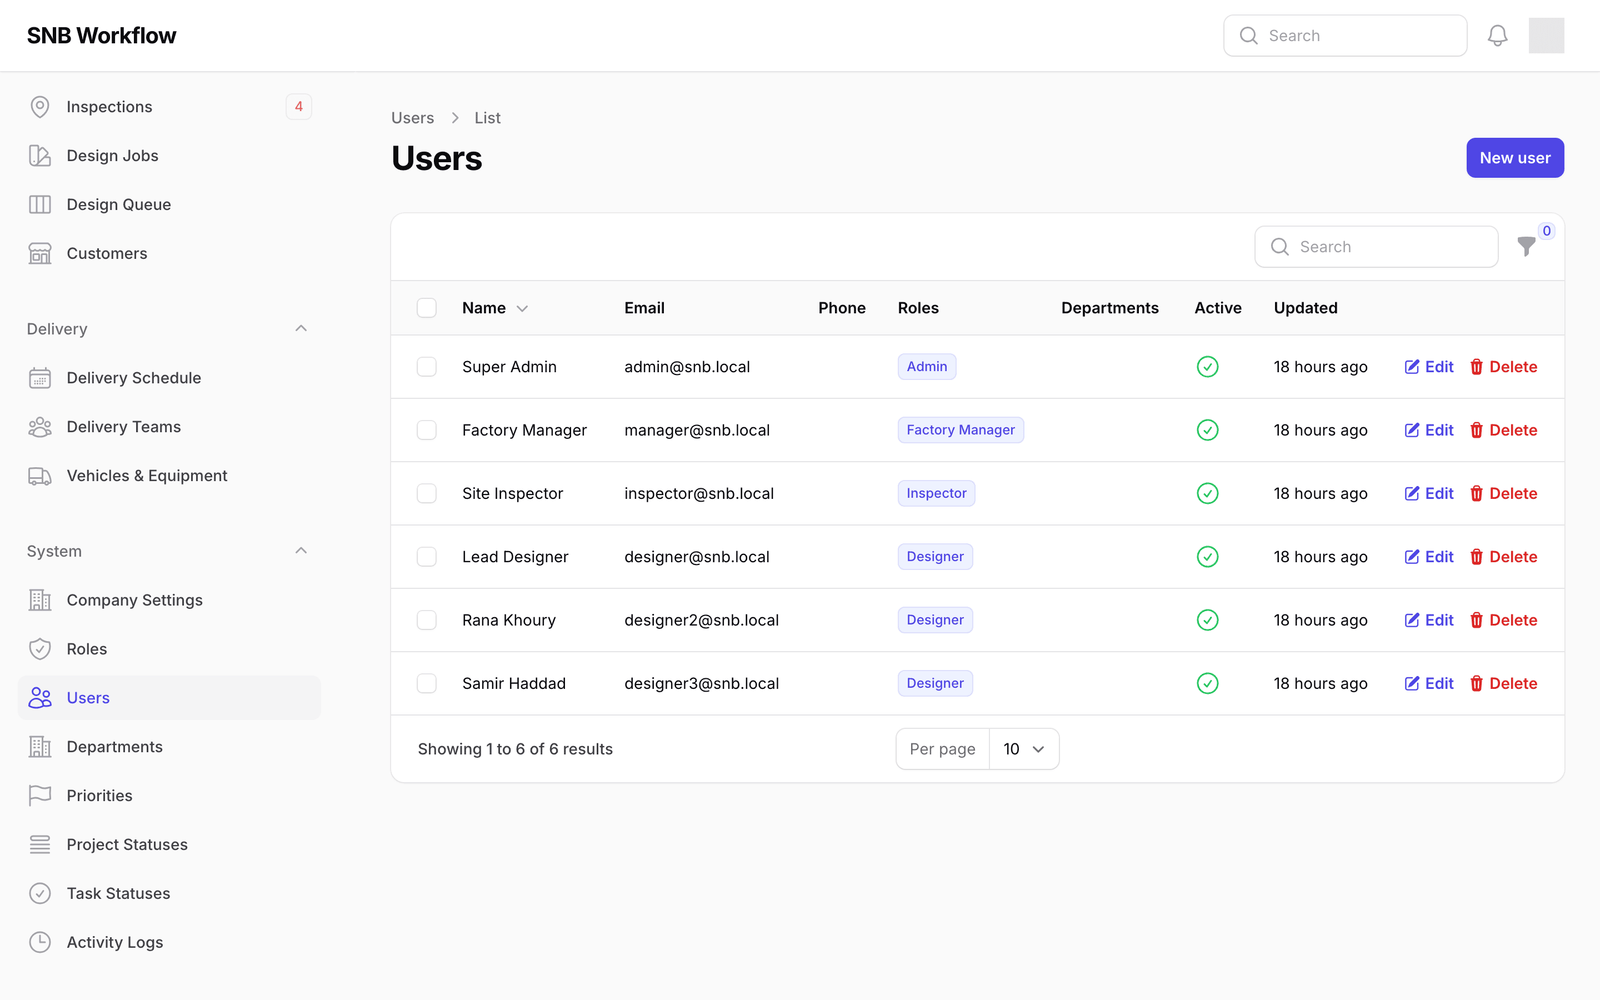
Task: Click Vehicles & Equipment truck icon
Action: tap(40, 476)
